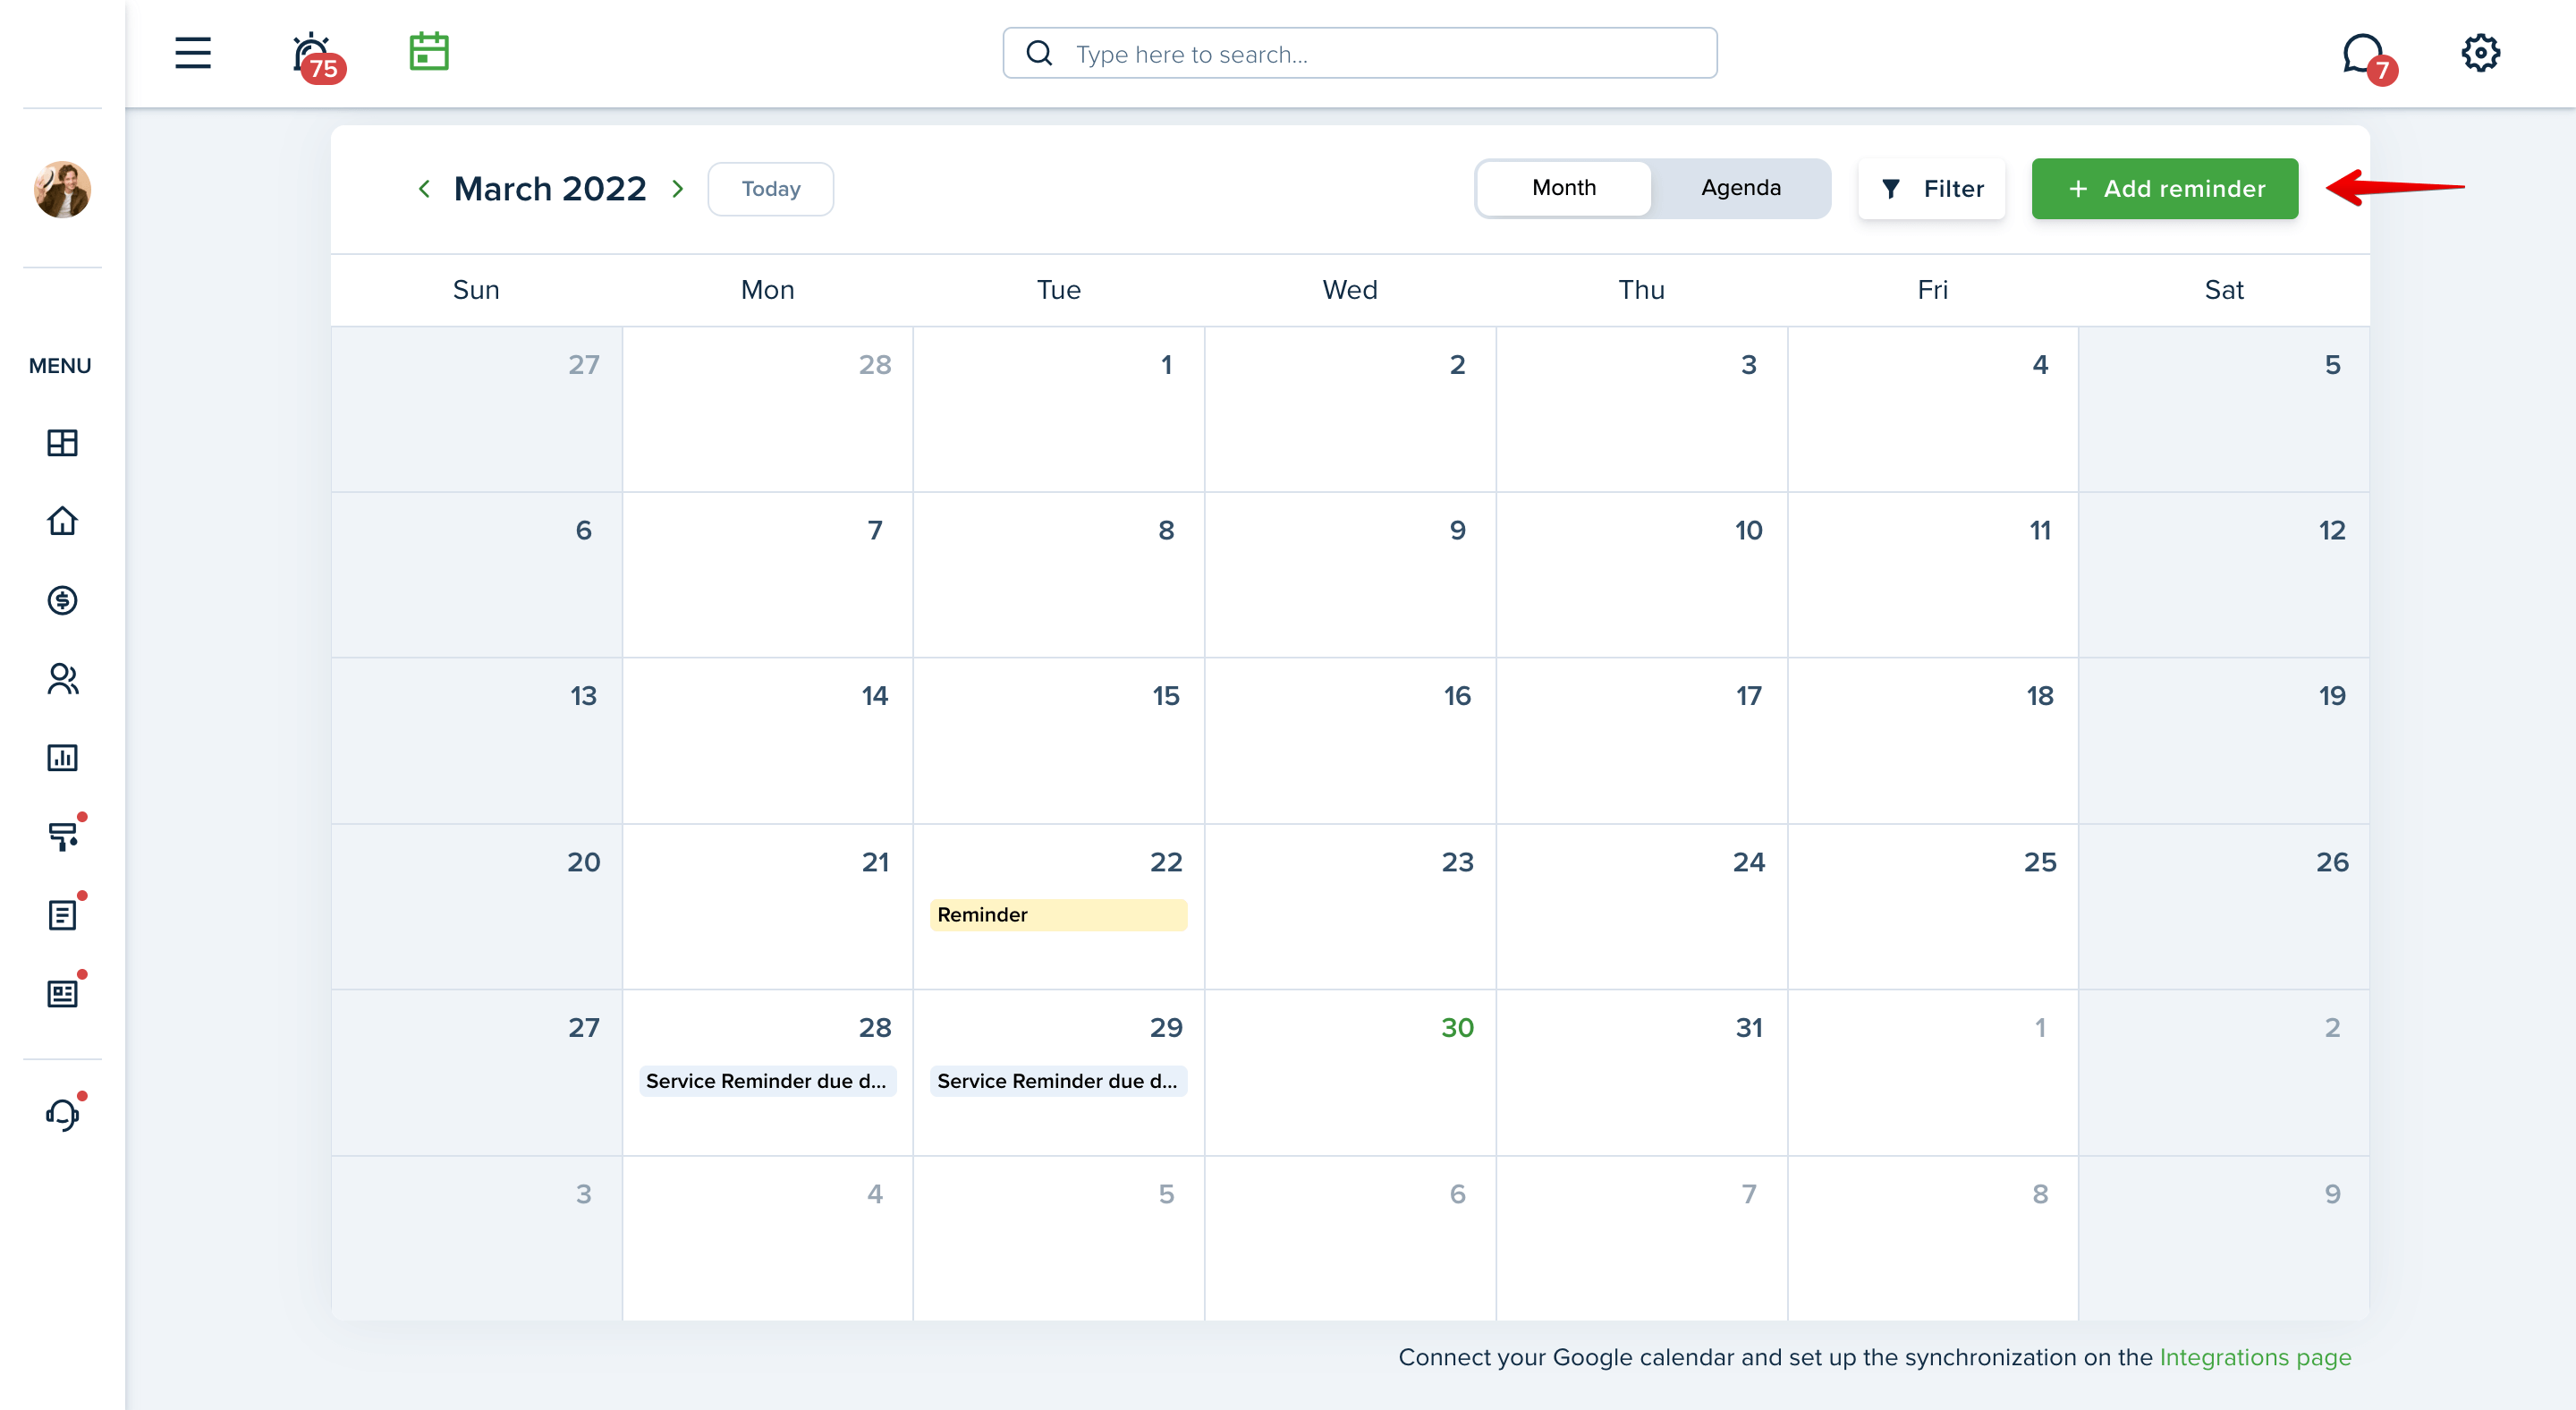Switch to Agenda view

coord(1741,188)
